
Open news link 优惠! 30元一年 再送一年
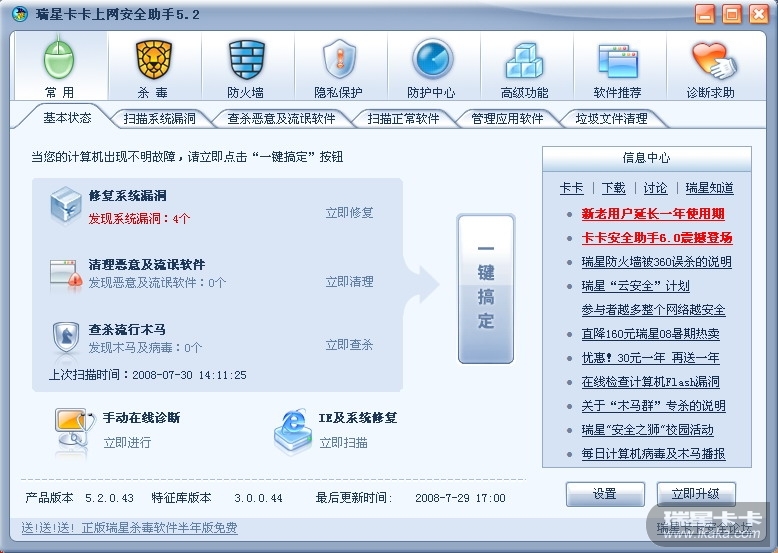point(650,358)
